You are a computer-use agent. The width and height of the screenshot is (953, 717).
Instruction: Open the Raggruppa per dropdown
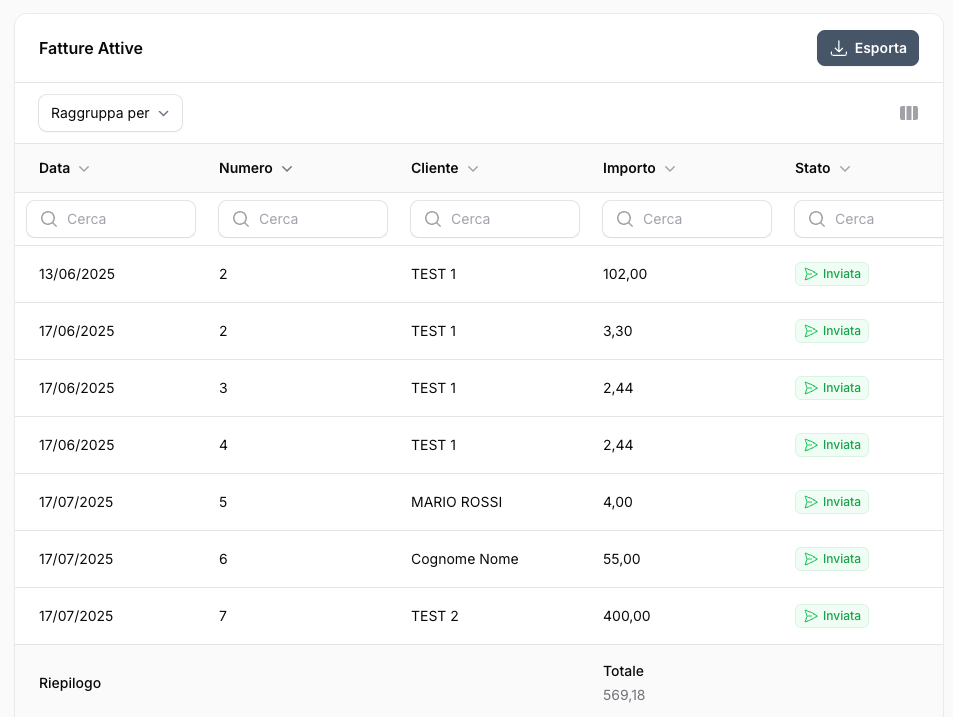click(x=110, y=113)
